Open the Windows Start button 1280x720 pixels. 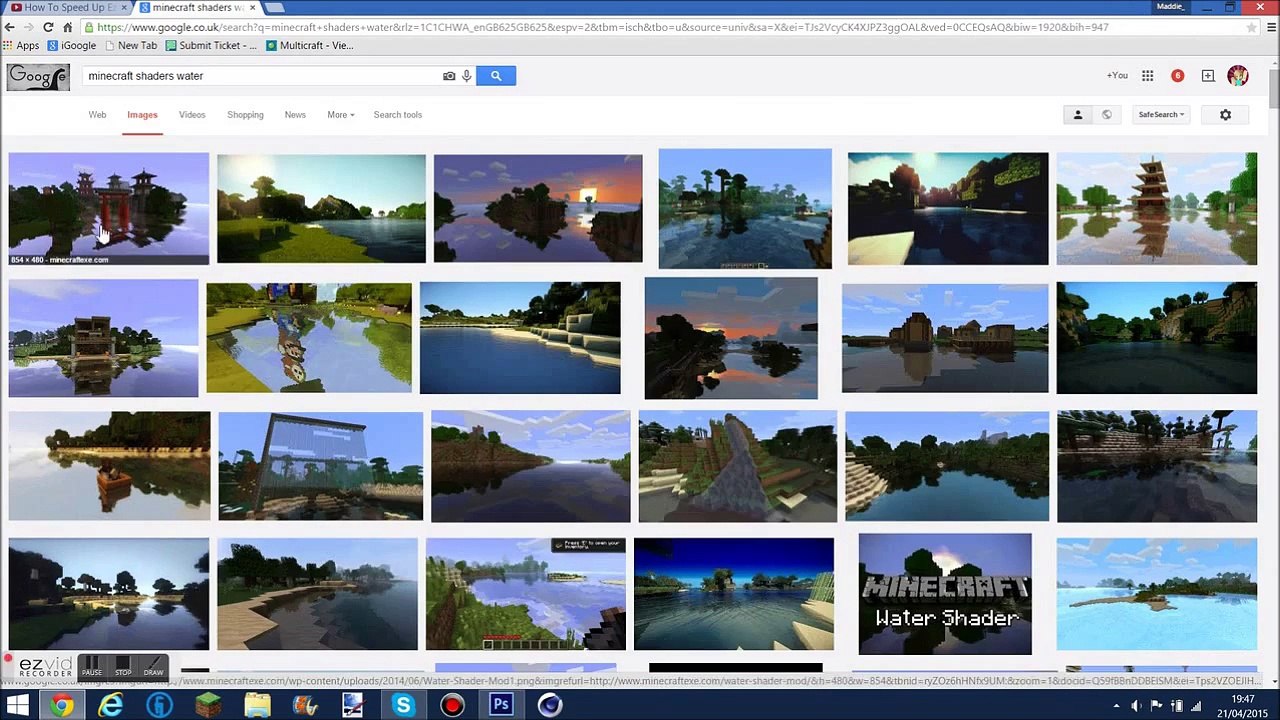18,706
